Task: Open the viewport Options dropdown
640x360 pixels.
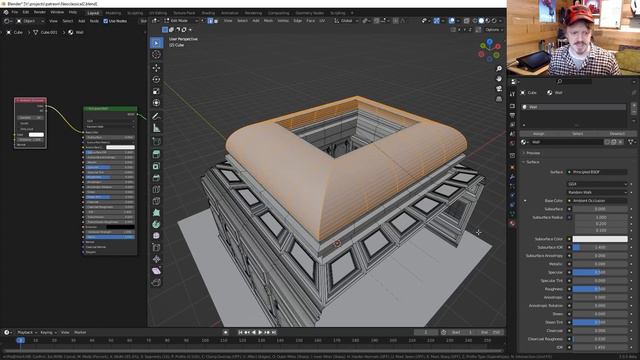Action: 493,30
